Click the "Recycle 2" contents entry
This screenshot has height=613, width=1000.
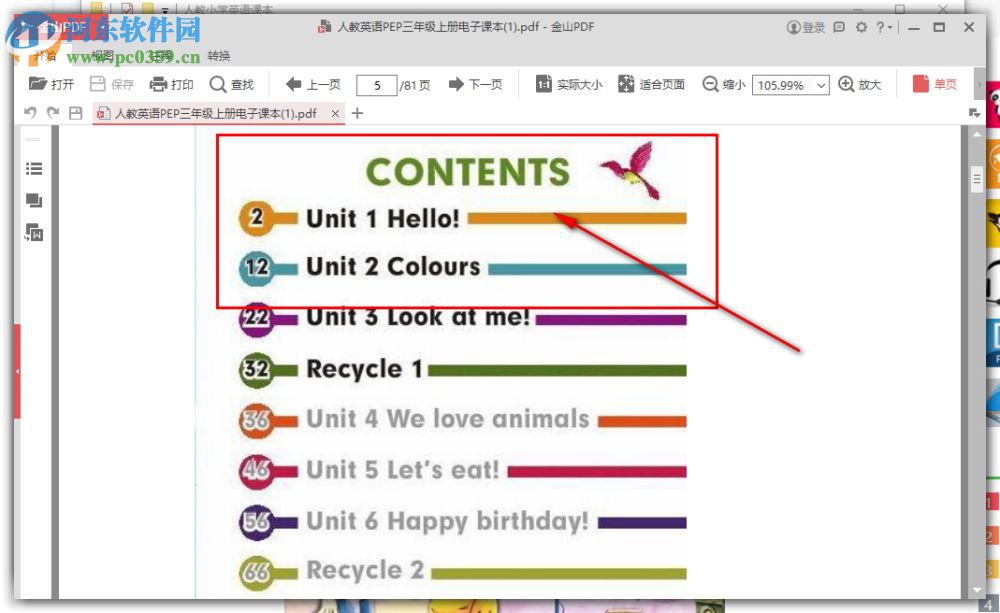click(365, 570)
